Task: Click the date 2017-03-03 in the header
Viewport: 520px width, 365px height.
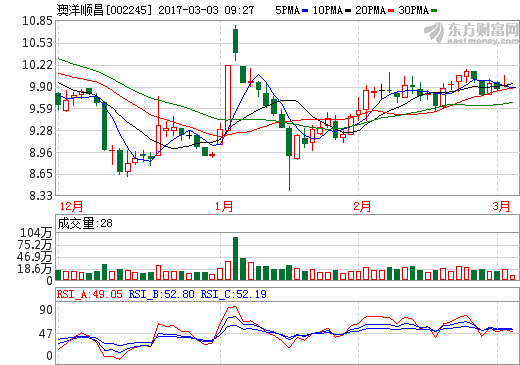Action: click(188, 10)
